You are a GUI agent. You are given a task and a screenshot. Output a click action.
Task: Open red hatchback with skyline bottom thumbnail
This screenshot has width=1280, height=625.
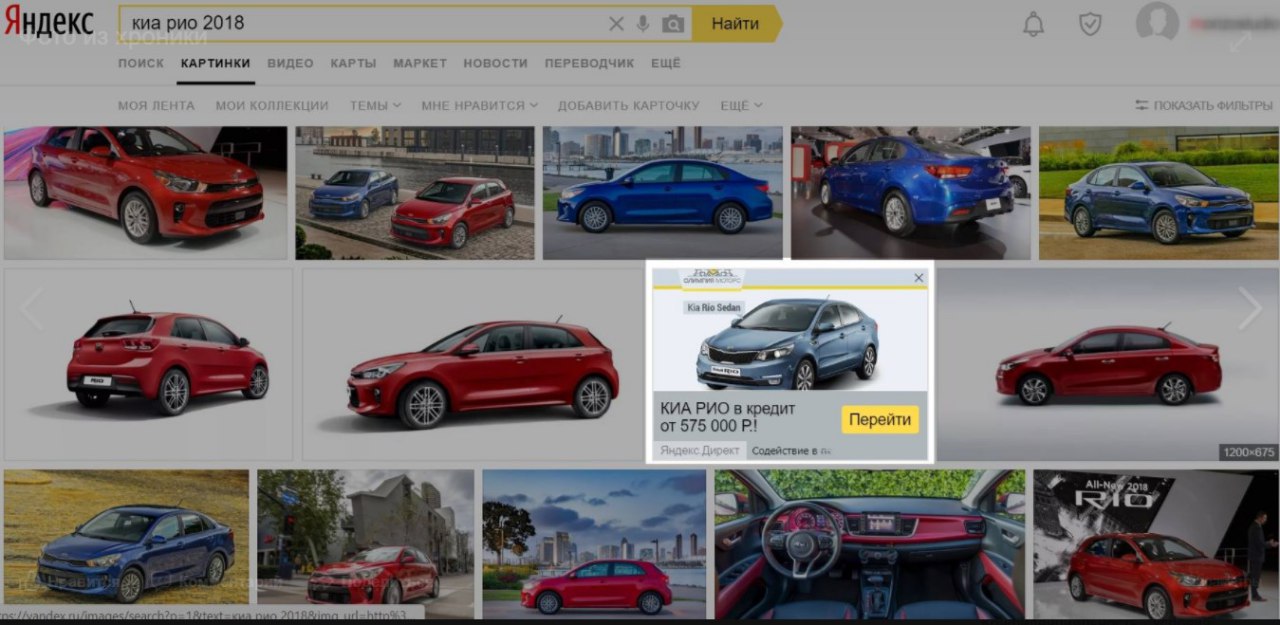click(595, 544)
